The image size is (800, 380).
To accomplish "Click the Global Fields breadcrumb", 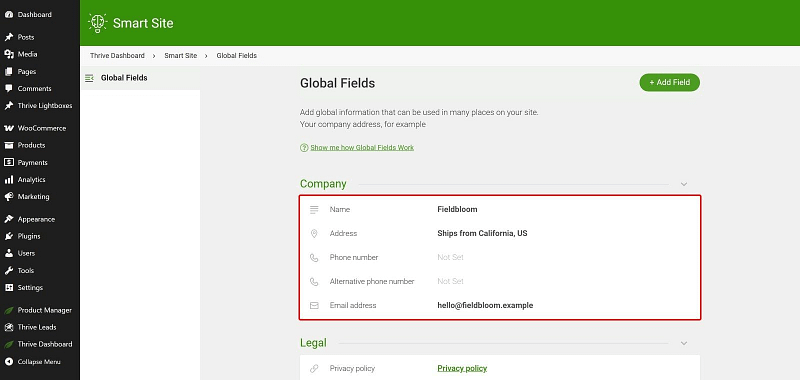I will point(237,56).
